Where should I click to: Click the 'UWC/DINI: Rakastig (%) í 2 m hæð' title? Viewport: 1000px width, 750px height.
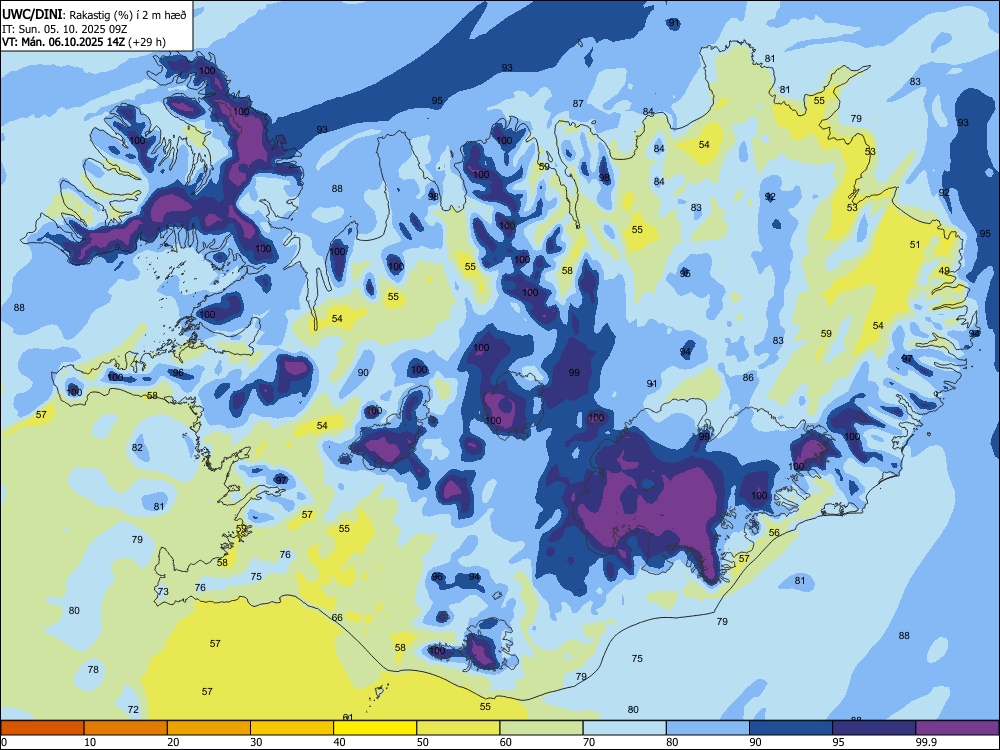(x=94, y=15)
